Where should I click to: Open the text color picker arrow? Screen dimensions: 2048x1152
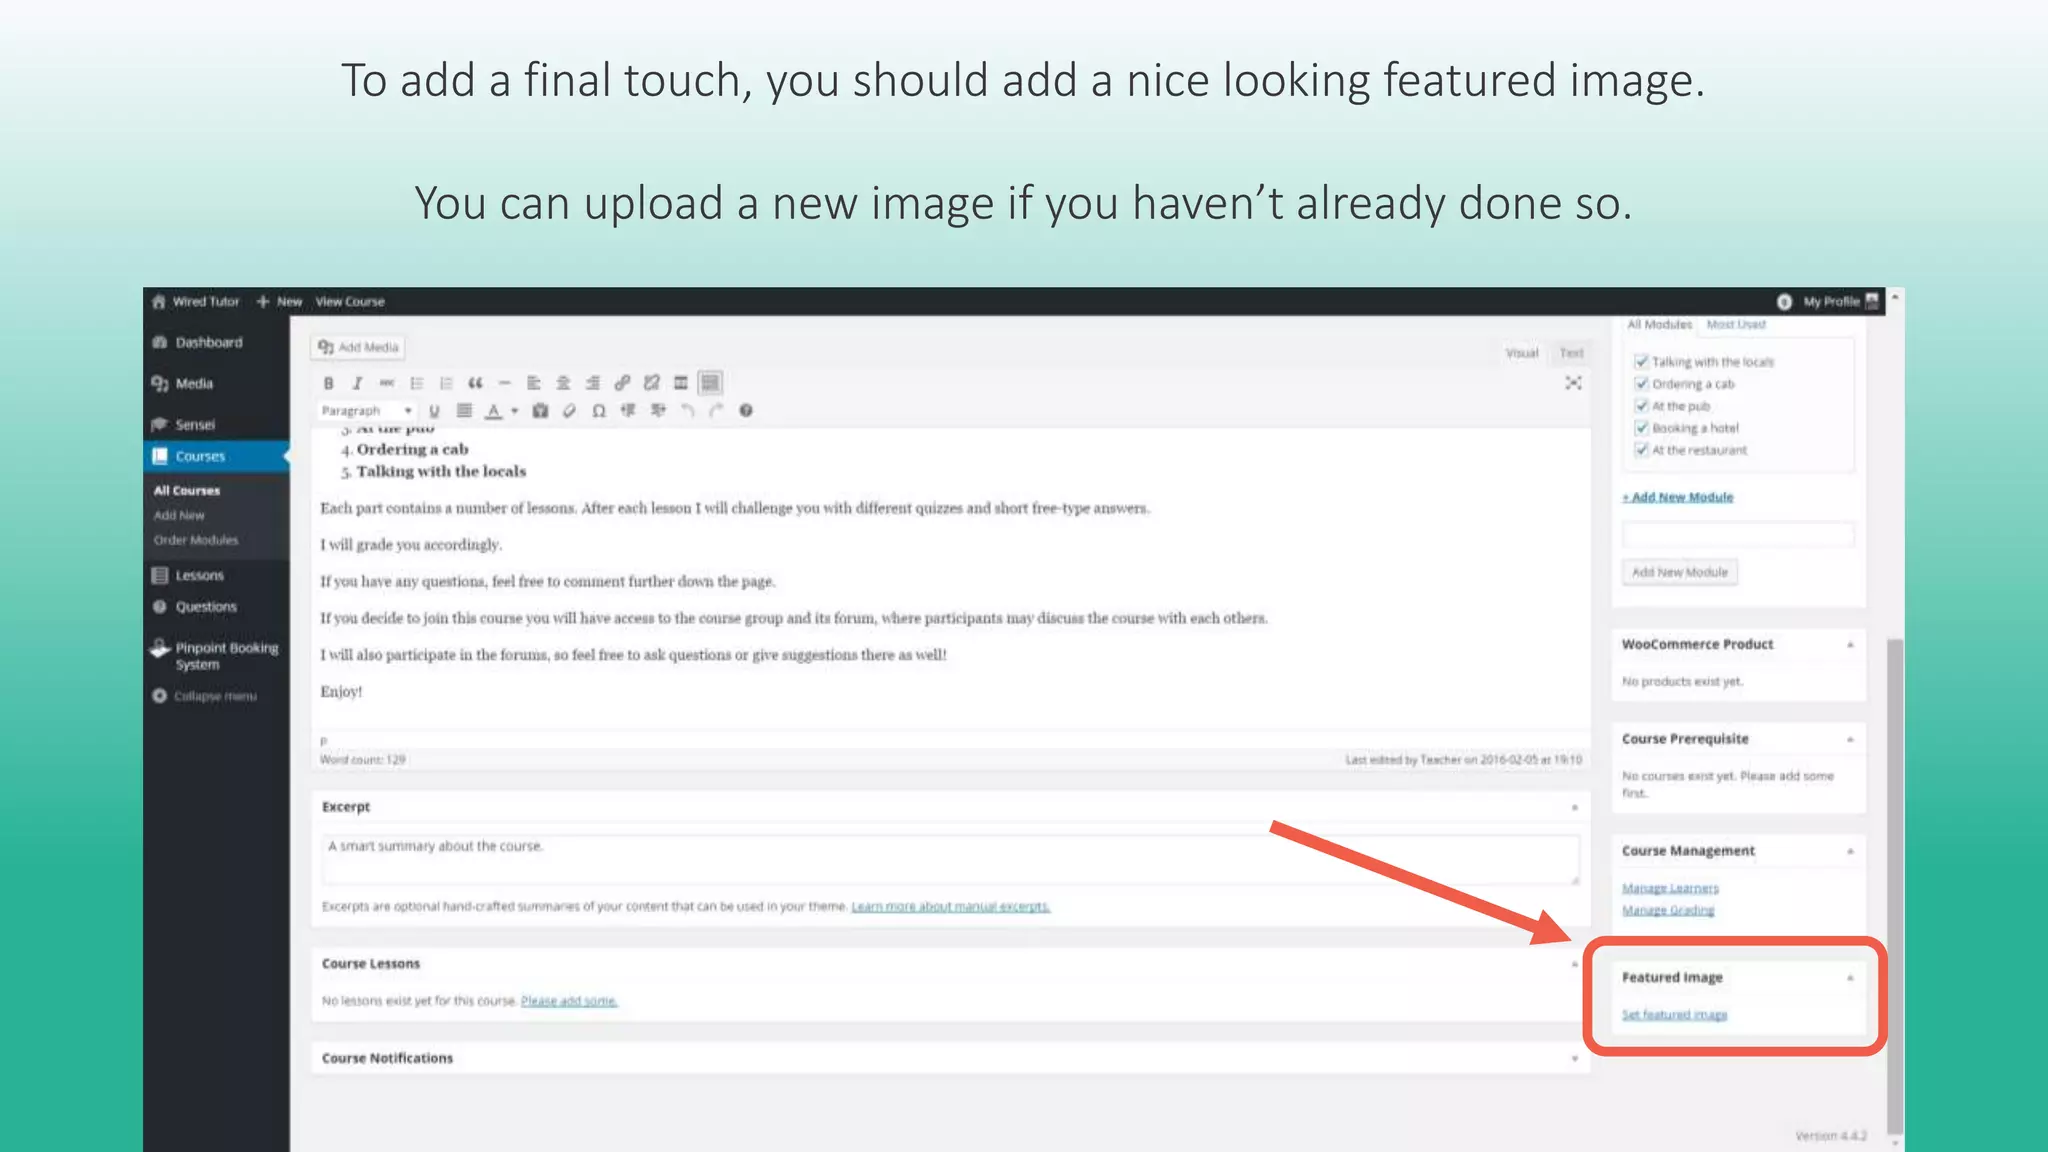[515, 411]
